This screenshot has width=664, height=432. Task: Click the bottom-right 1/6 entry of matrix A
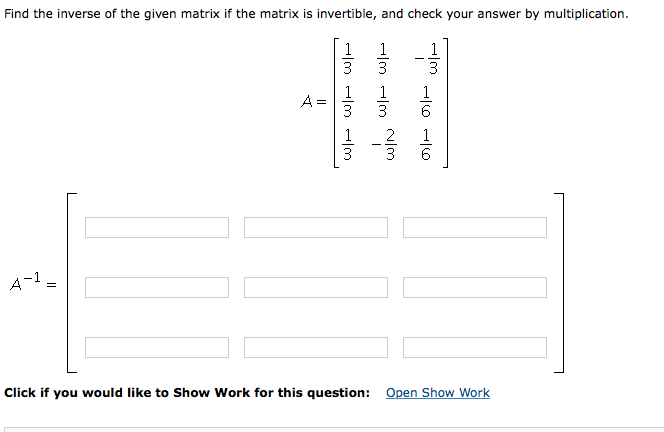[x=426, y=145]
